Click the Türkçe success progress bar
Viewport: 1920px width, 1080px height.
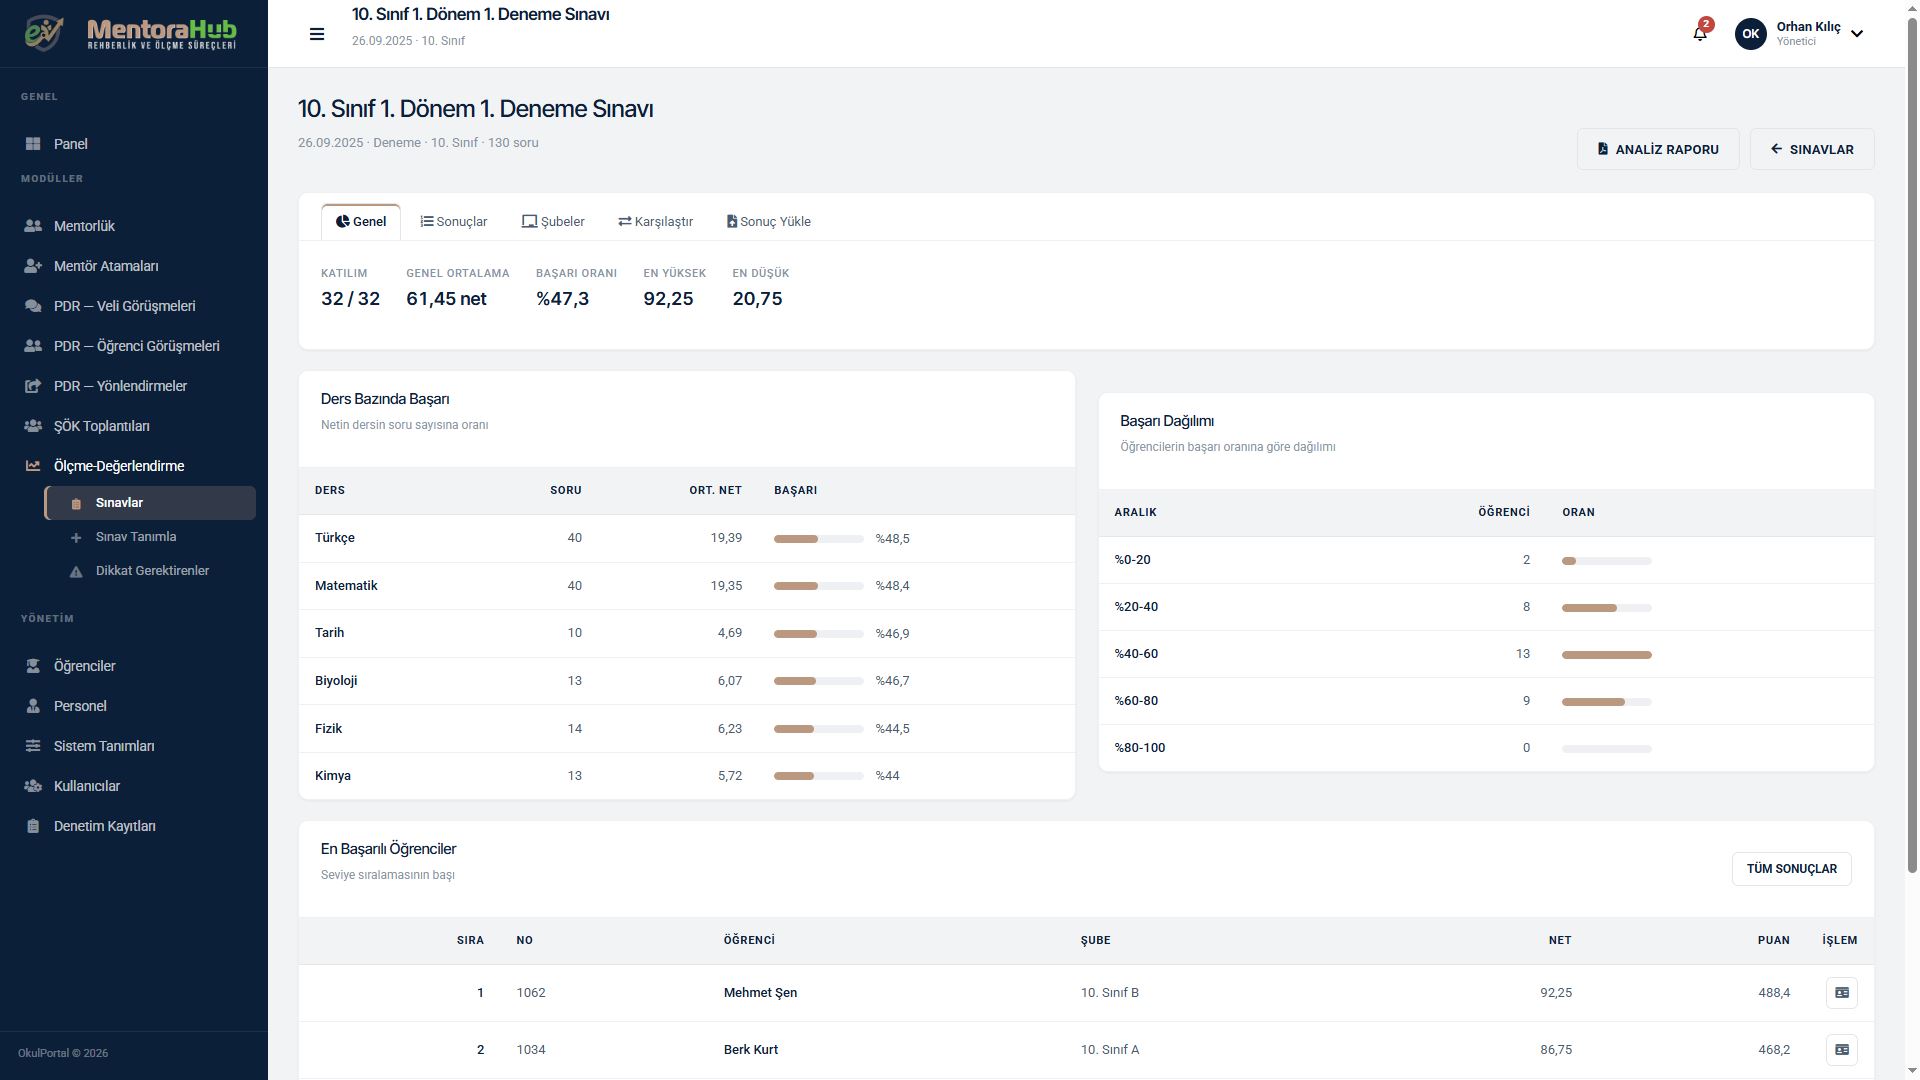tap(818, 539)
